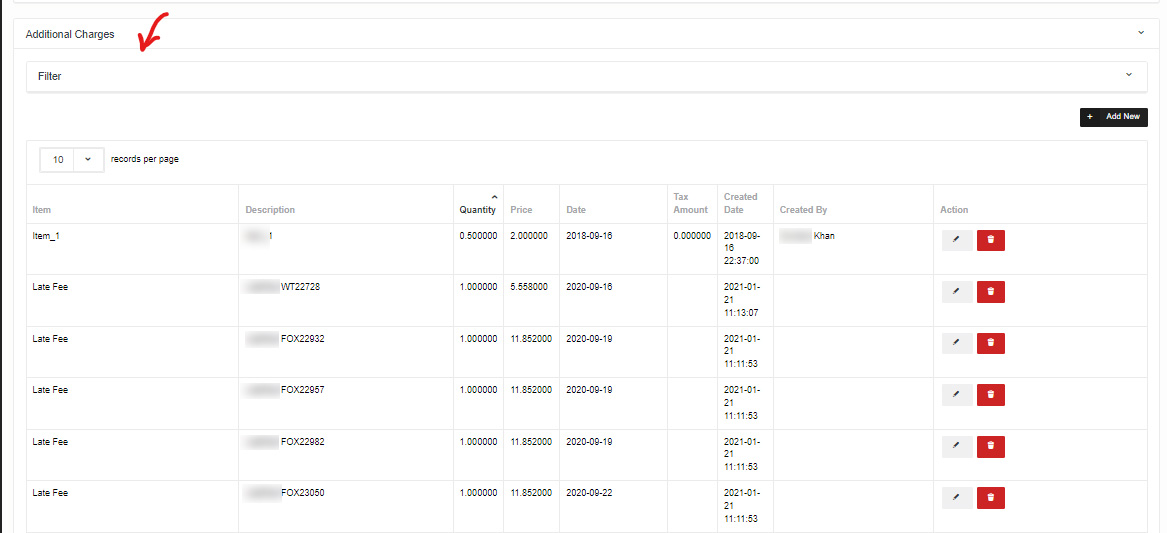1167x533 pixels.
Task: Delete the Late Fee FOX22957 row
Action: point(990,395)
